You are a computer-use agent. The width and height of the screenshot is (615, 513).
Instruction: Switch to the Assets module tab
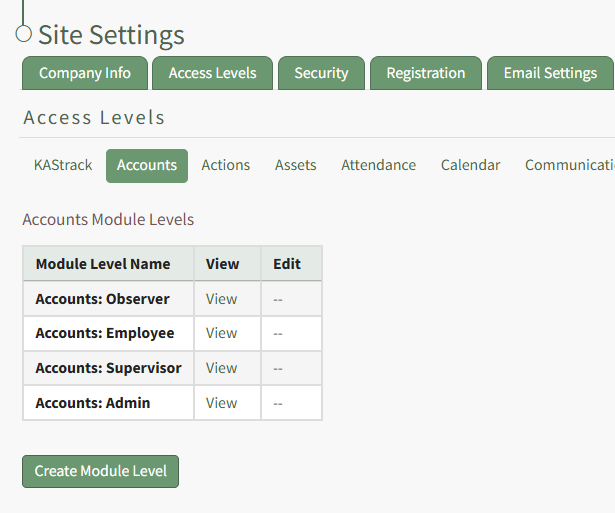(295, 166)
